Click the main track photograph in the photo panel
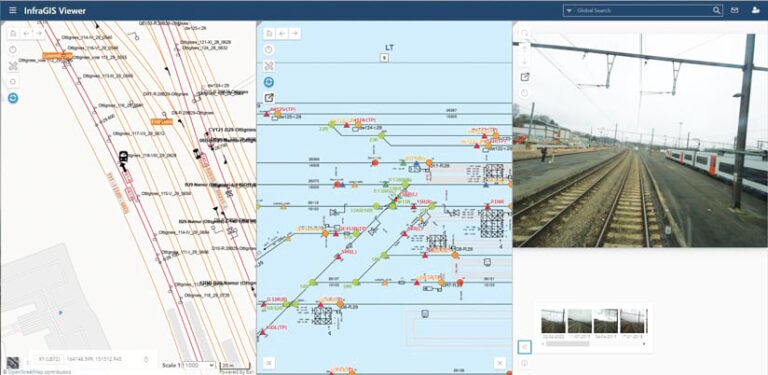This screenshot has width=768, height=375. [x=640, y=140]
